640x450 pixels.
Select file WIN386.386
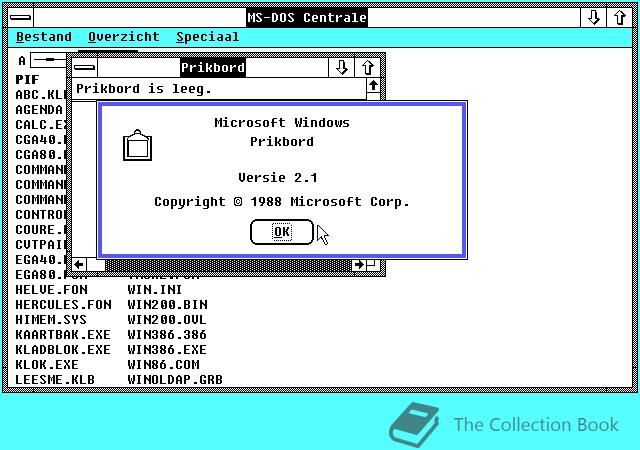tap(167, 335)
